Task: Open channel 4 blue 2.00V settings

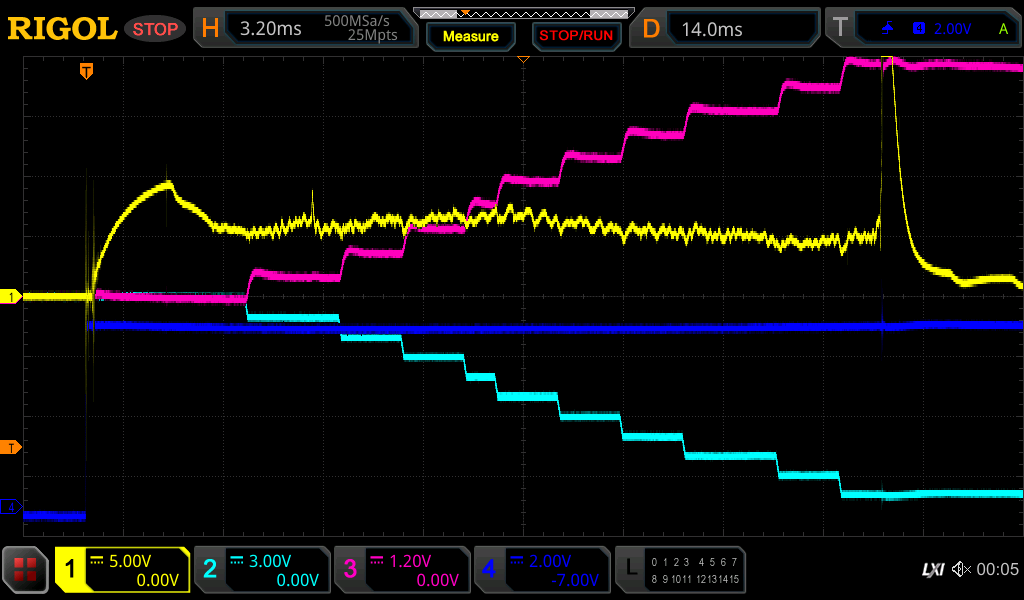Action: (x=542, y=570)
